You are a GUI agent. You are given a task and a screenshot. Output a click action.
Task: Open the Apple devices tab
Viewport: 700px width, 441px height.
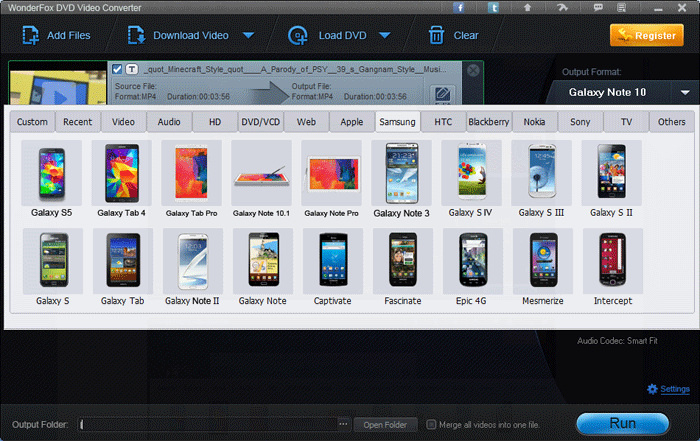[x=352, y=122]
